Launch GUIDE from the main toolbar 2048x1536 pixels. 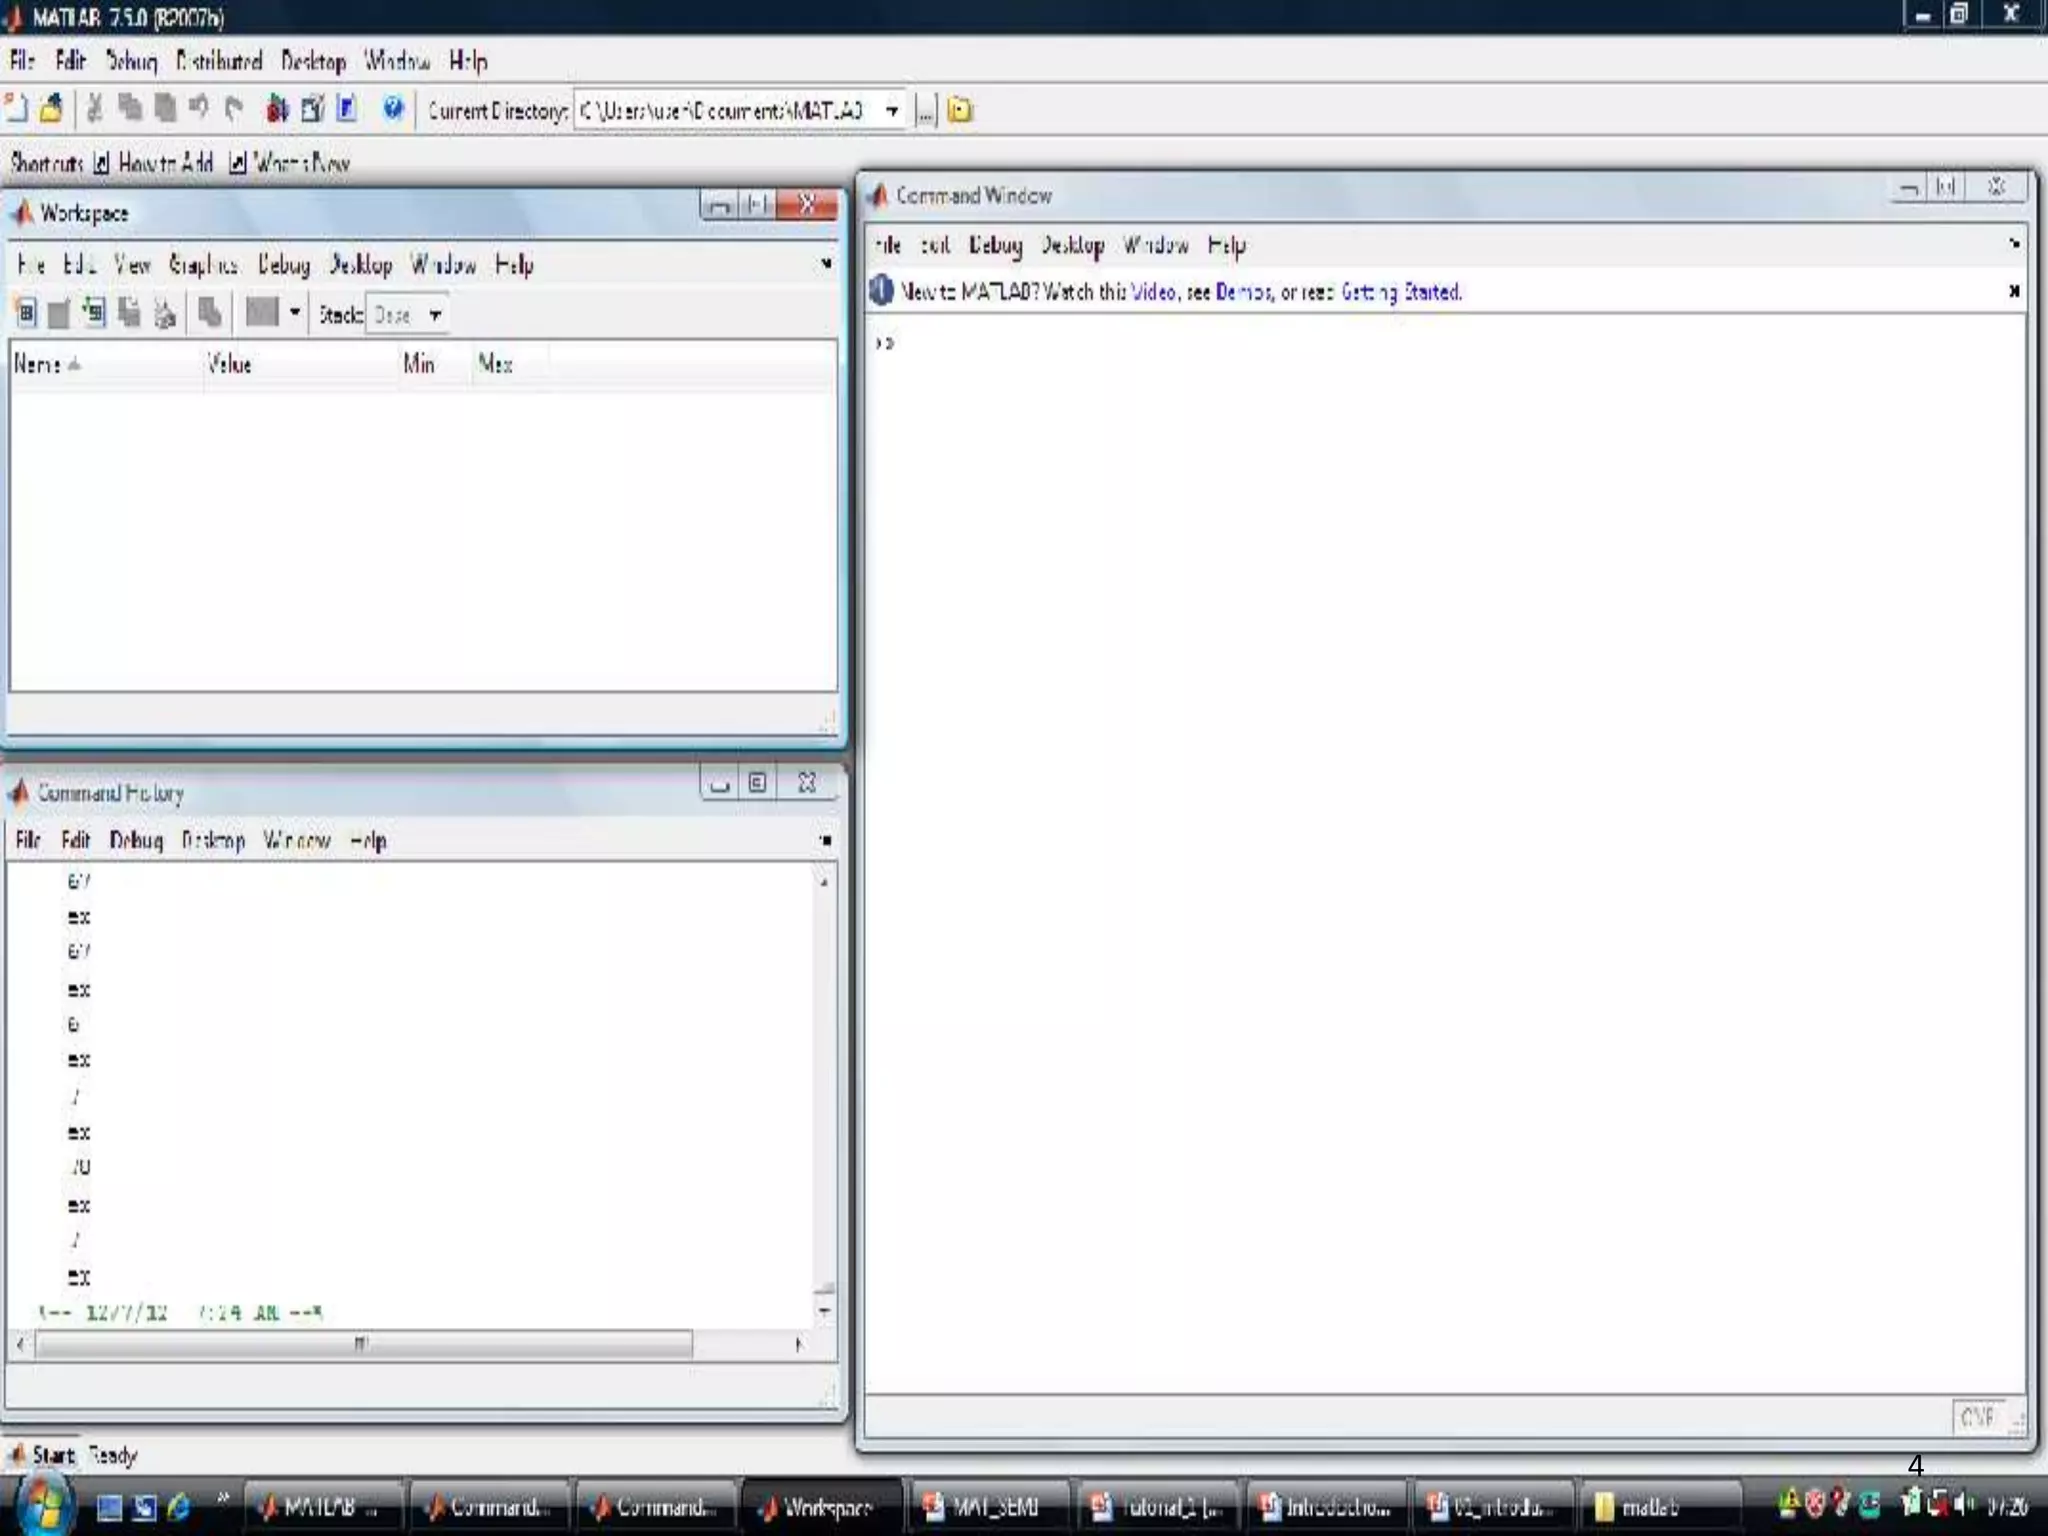pyautogui.click(x=312, y=109)
